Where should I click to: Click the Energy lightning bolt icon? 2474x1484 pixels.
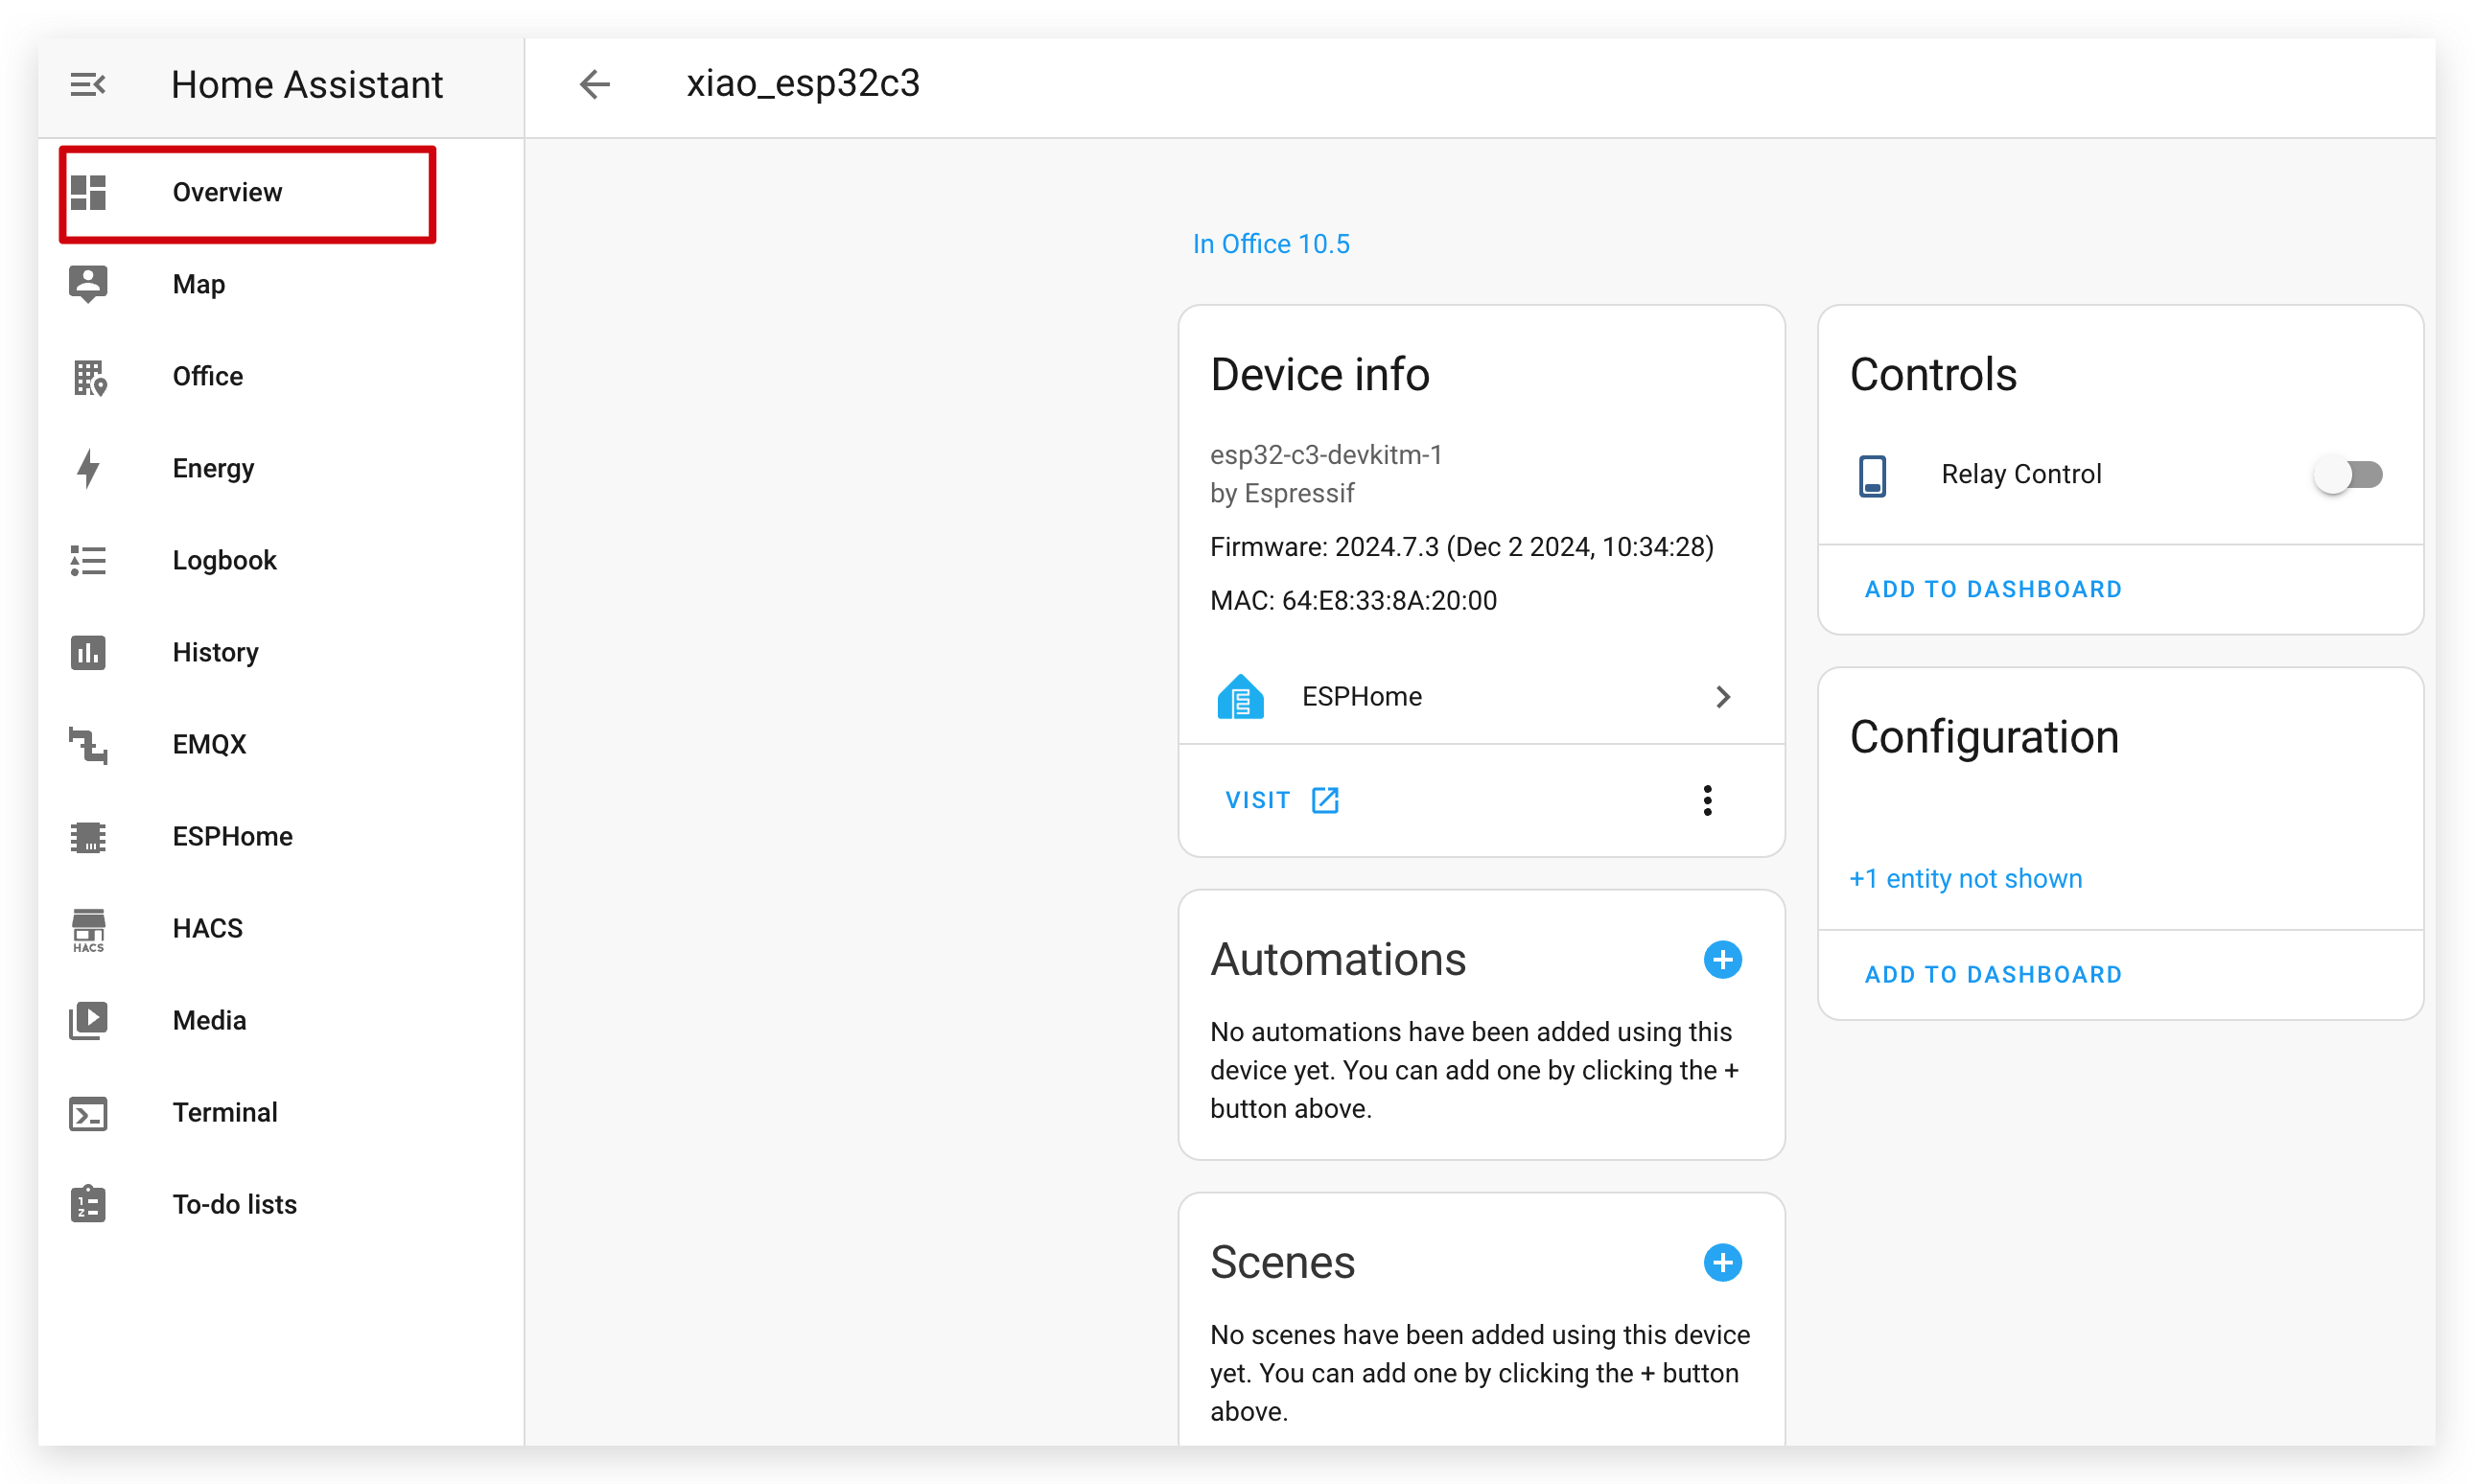89,469
